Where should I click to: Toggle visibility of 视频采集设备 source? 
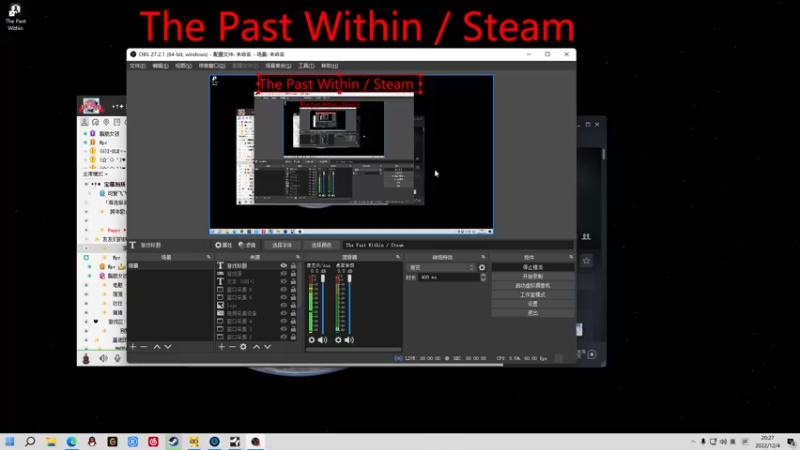pos(284,313)
